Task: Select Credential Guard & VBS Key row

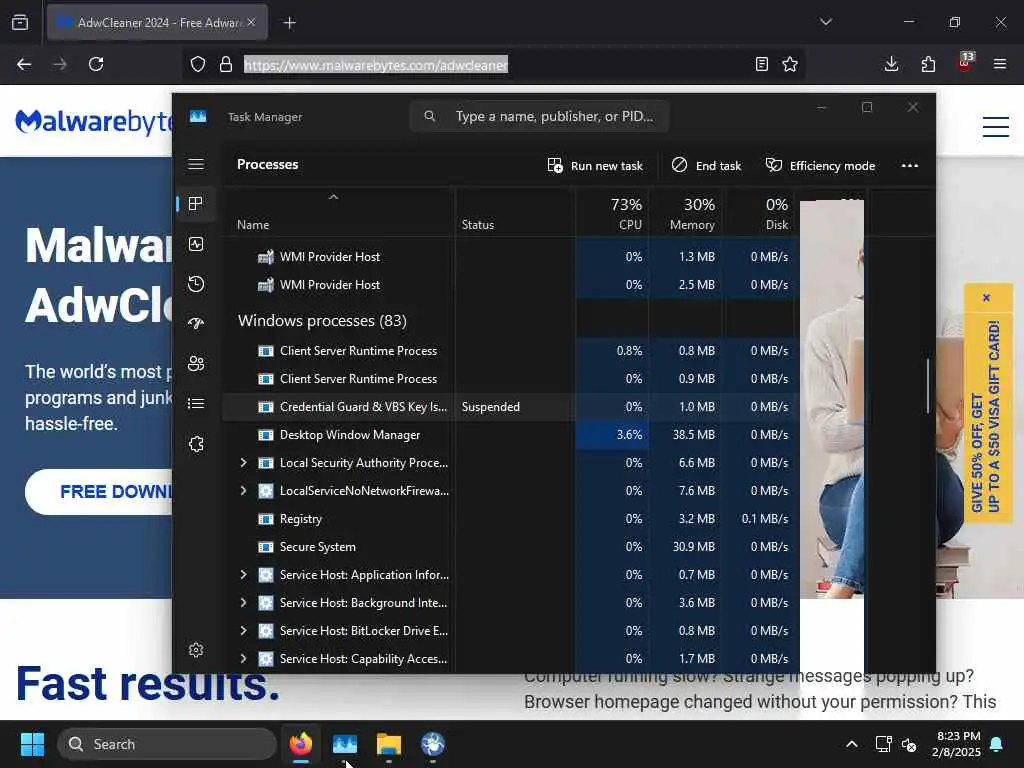Action: pos(511,407)
